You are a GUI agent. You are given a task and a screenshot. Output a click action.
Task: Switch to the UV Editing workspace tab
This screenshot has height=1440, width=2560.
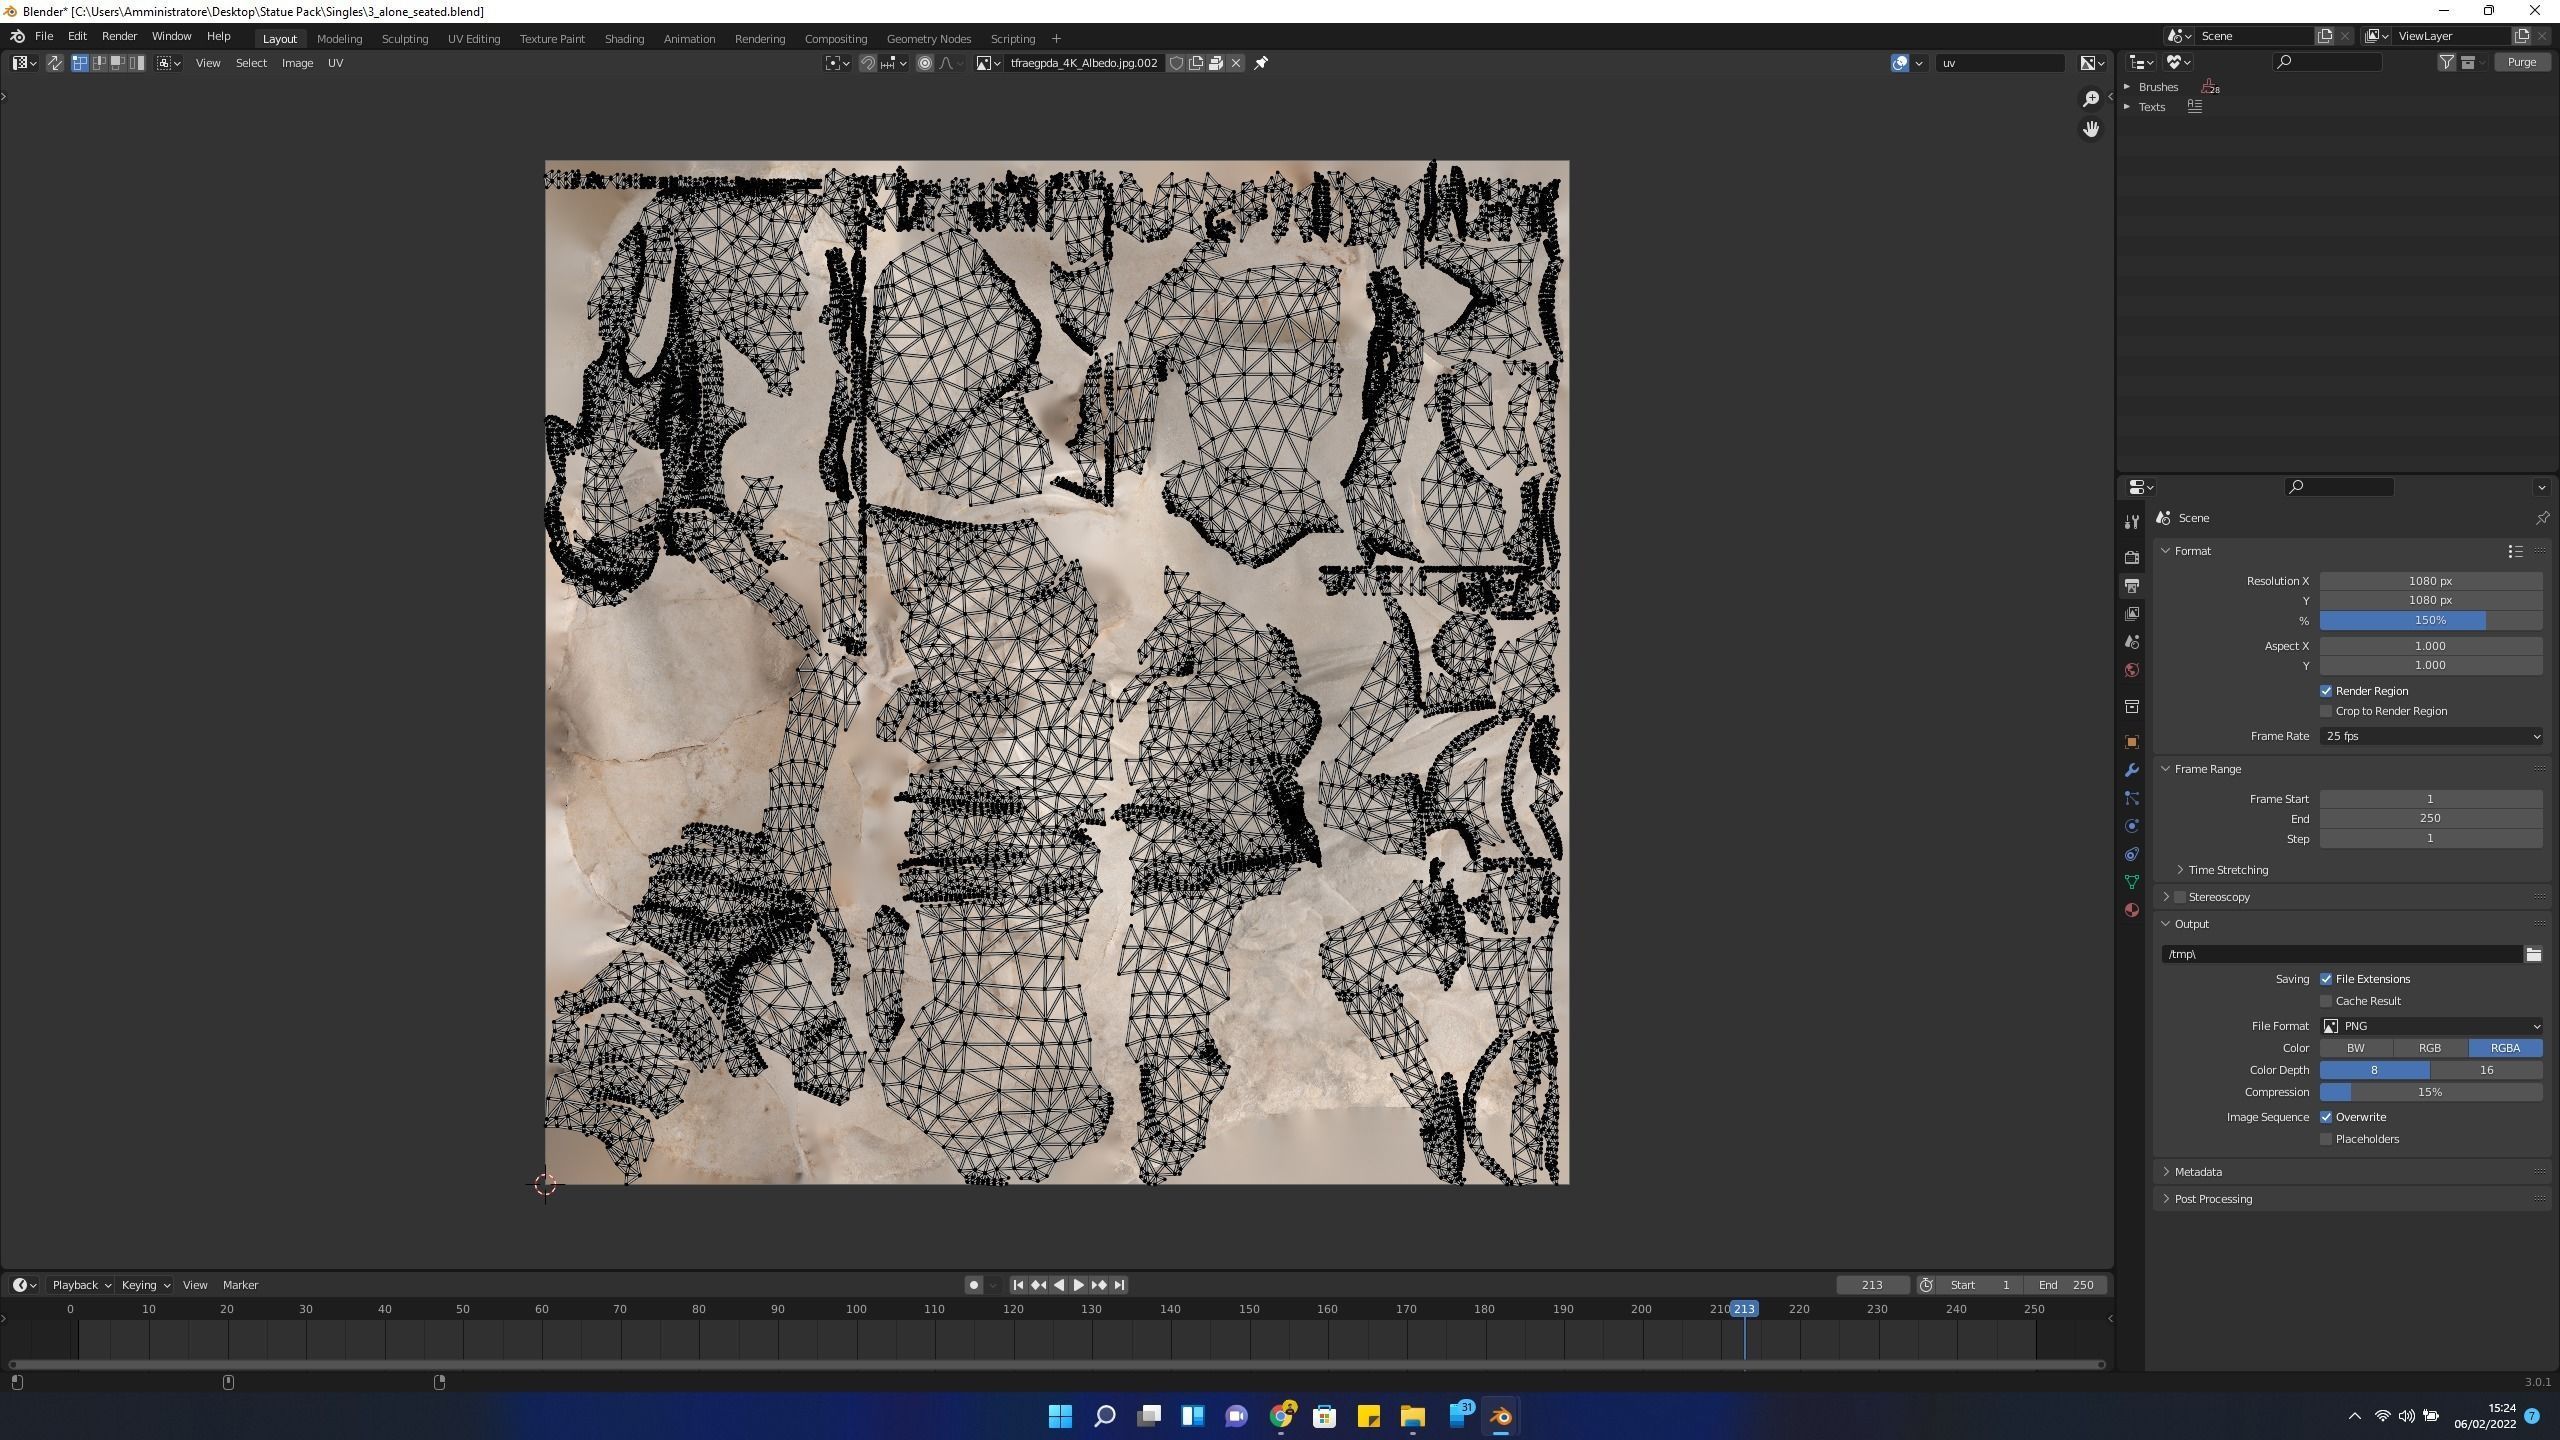click(x=473, y=39)
